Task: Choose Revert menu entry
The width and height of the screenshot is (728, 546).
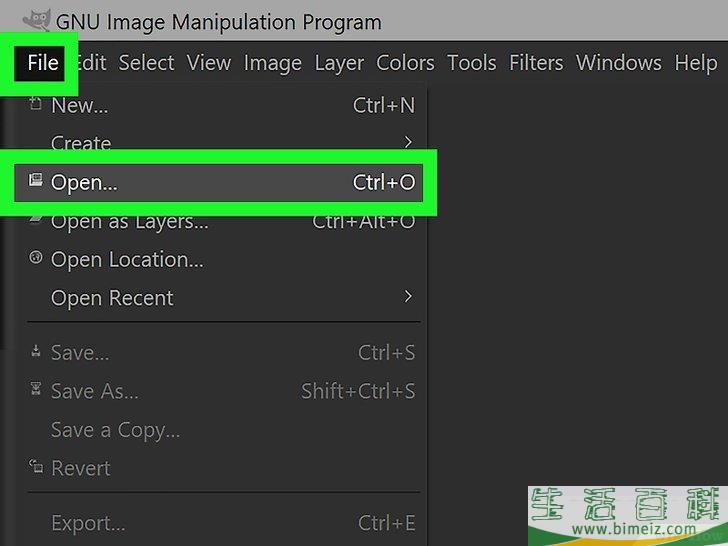Action: pos(223,468)
